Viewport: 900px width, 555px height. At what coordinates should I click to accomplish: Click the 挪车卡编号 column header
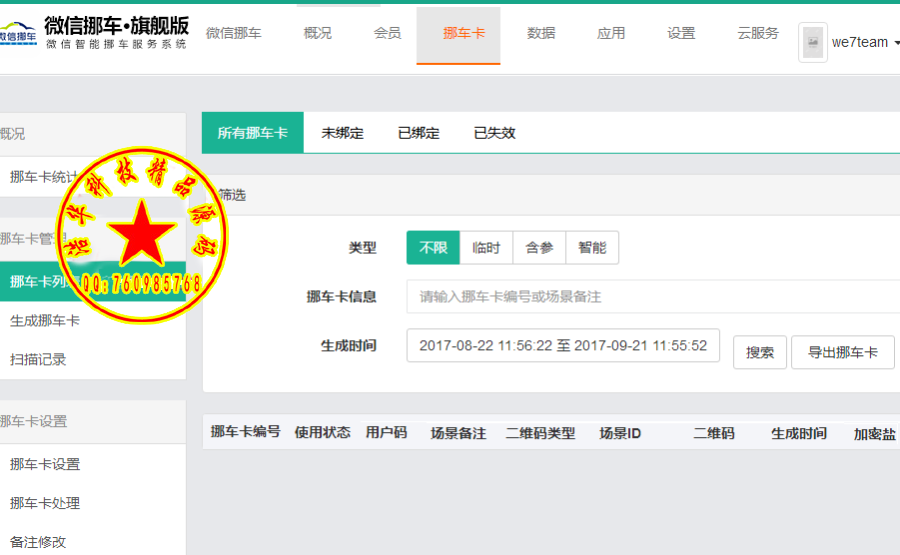click(x=245, y=432)
